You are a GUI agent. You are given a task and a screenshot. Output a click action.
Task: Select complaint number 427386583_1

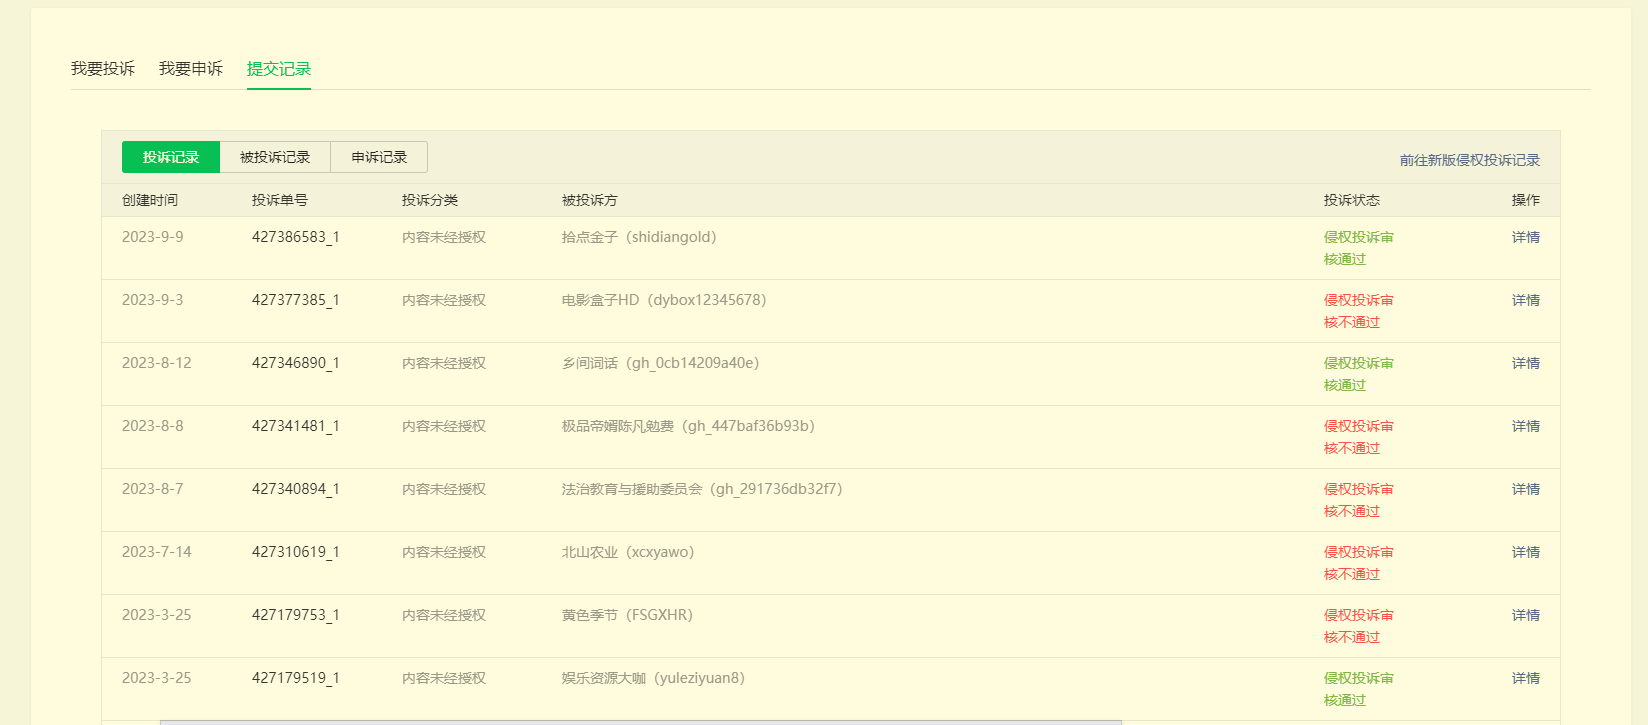tap(296, 237)
